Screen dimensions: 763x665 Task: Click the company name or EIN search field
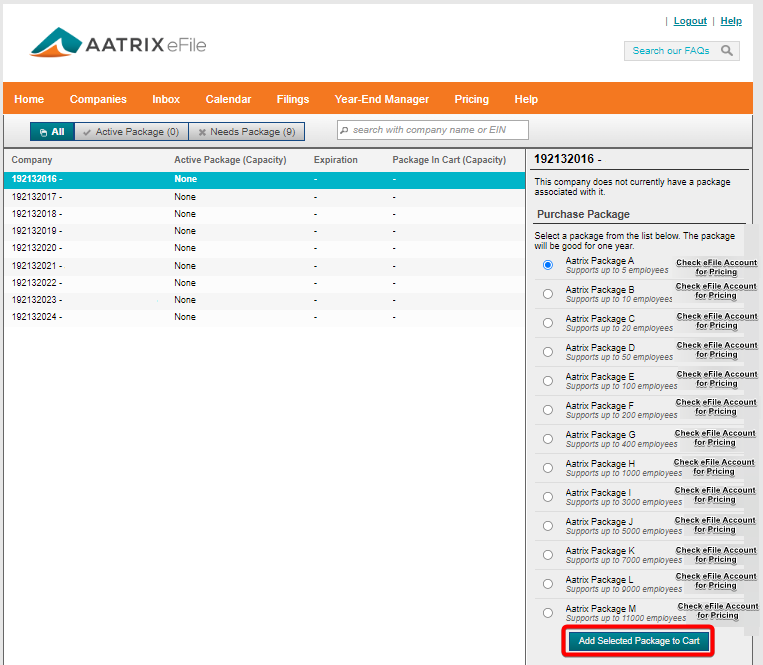(x=433, y=130)
